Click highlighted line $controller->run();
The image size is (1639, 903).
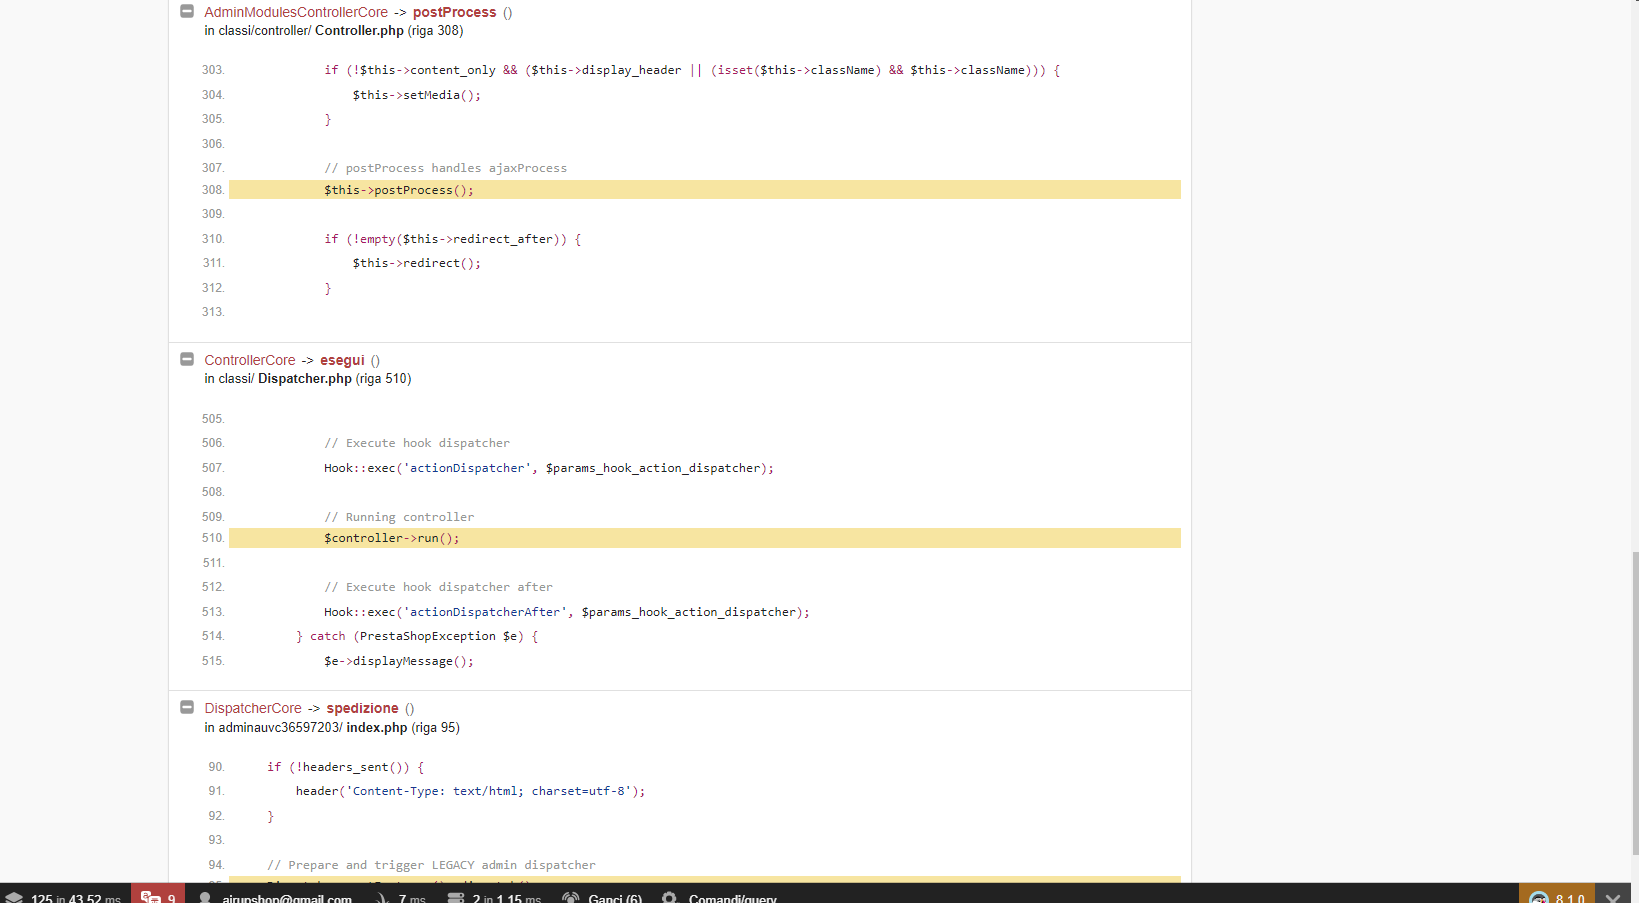coord(704,538)
